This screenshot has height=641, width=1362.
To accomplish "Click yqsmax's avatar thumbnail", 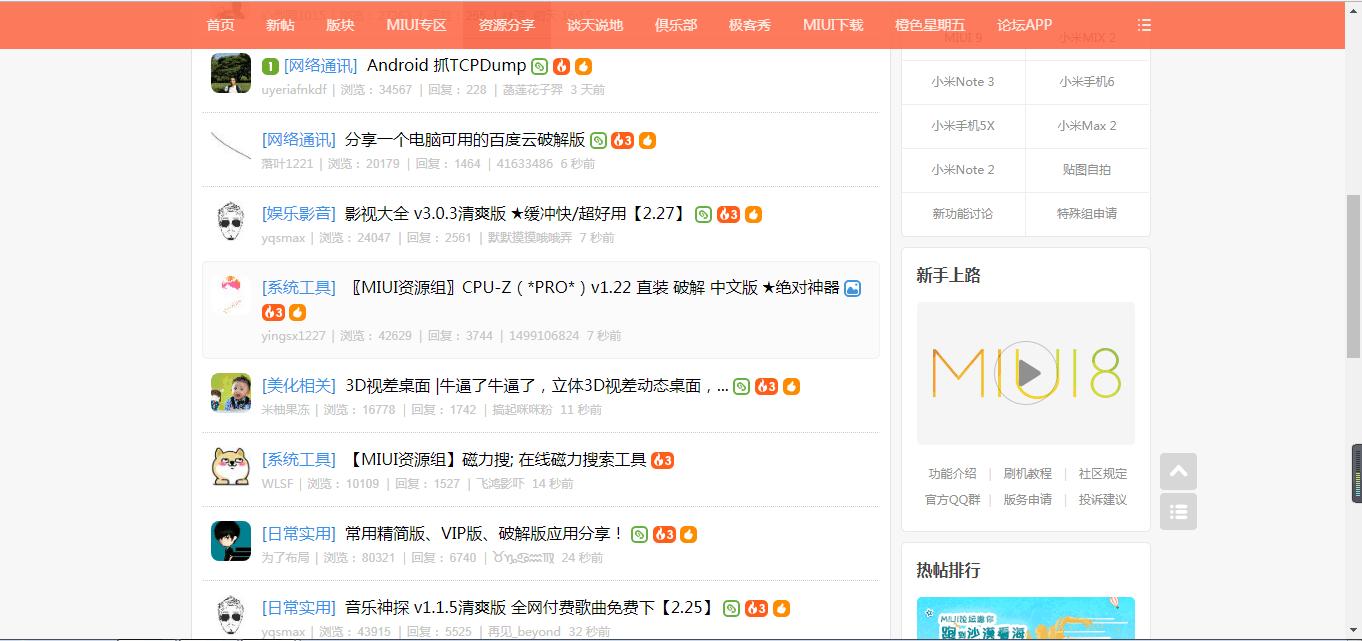I will (x=230, y=218).
